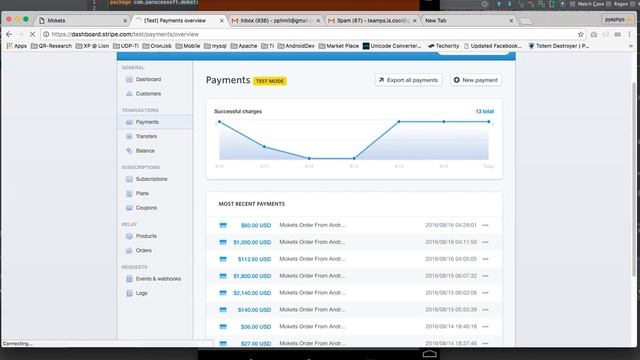The image size is (640, 360).
Task: Click card icon of $1,800.00 USD payment
Action: pos(223,276)
